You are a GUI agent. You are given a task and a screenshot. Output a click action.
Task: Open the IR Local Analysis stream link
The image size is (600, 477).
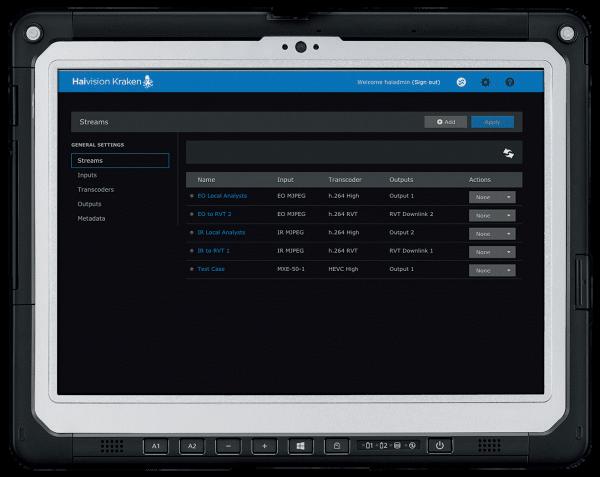click(221, 233)
